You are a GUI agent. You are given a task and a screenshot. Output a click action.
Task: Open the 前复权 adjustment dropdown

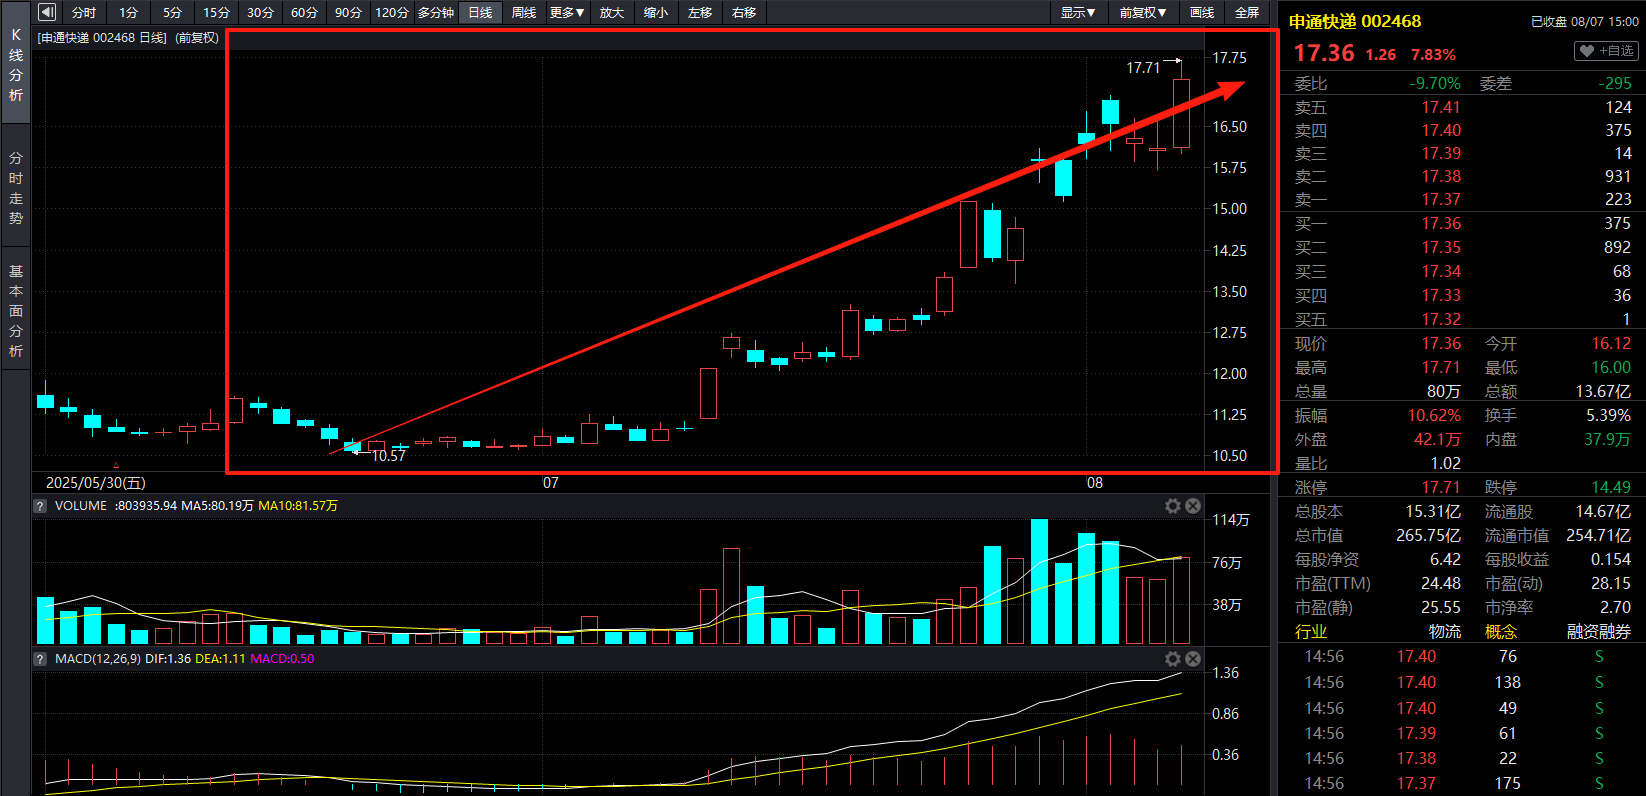pos(1142,12)
